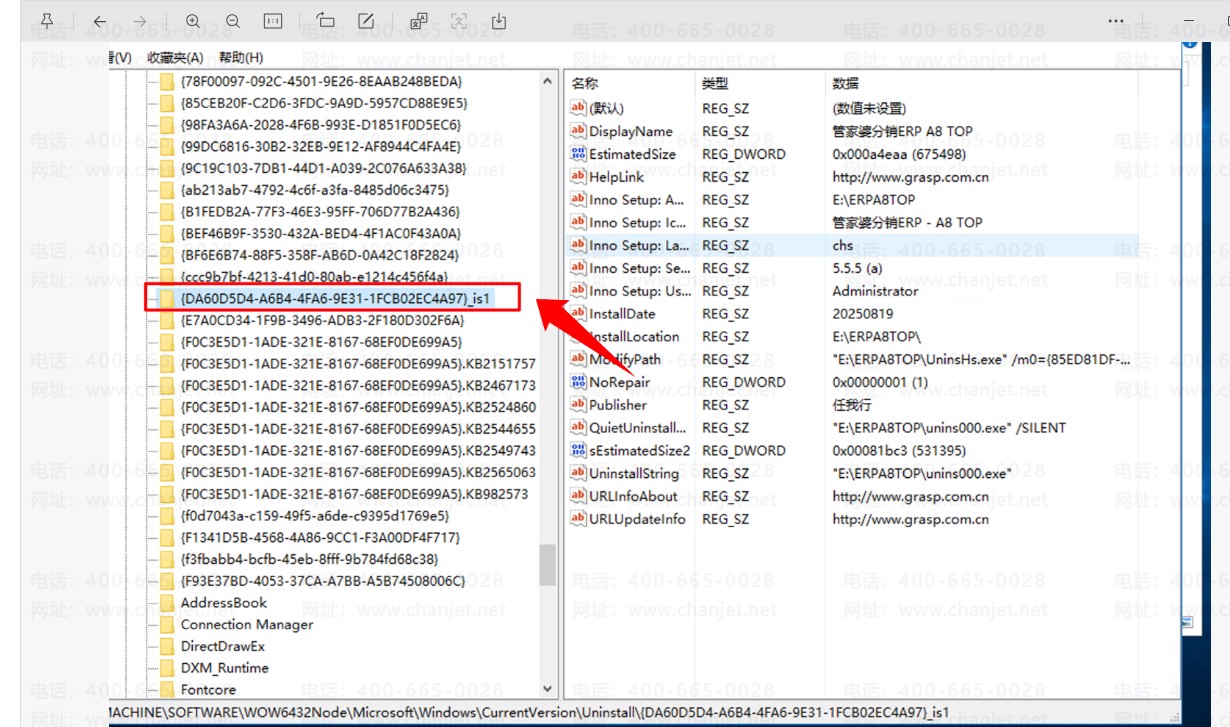The width and height of the screenshot is (1230, 727).
Task: Select the InstallDate value name
Action: [x=622, y=314]
